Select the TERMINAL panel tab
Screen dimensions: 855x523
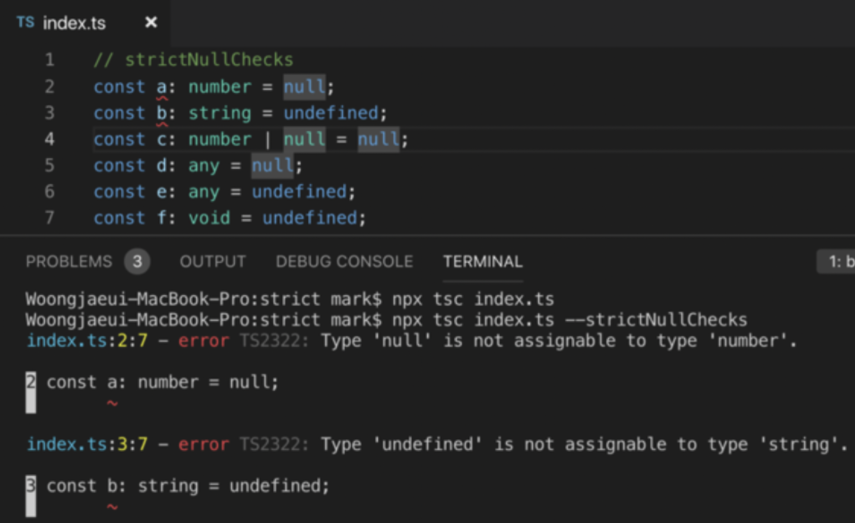[x=483, y=262]
